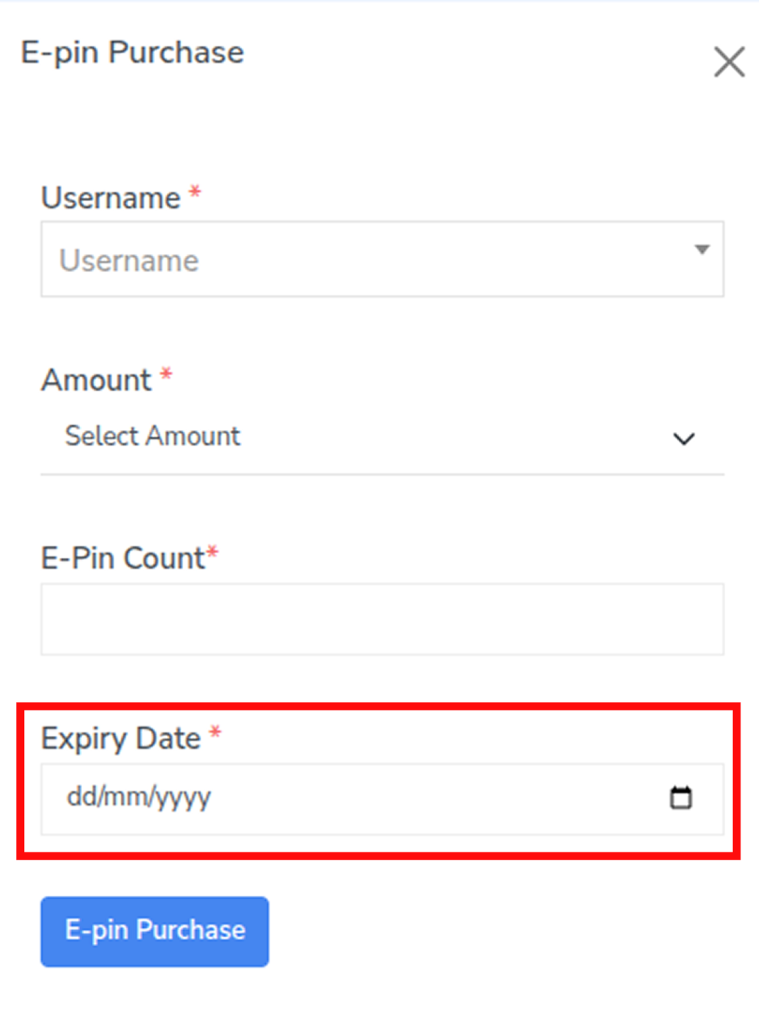Click the Username dropdown arrow
The image size is (759, 1024).
pyautogui.click(x=702, y=249)
